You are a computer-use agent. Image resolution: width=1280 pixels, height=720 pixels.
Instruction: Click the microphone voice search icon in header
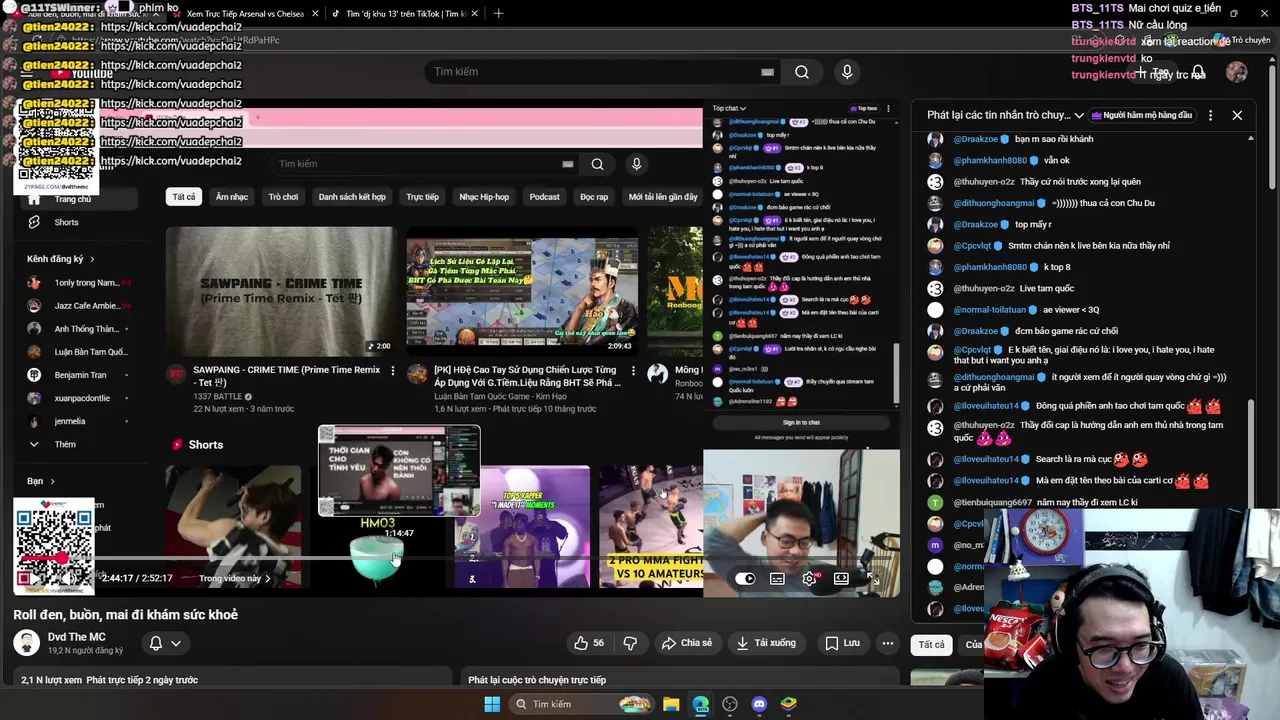[x=847, y=72]
